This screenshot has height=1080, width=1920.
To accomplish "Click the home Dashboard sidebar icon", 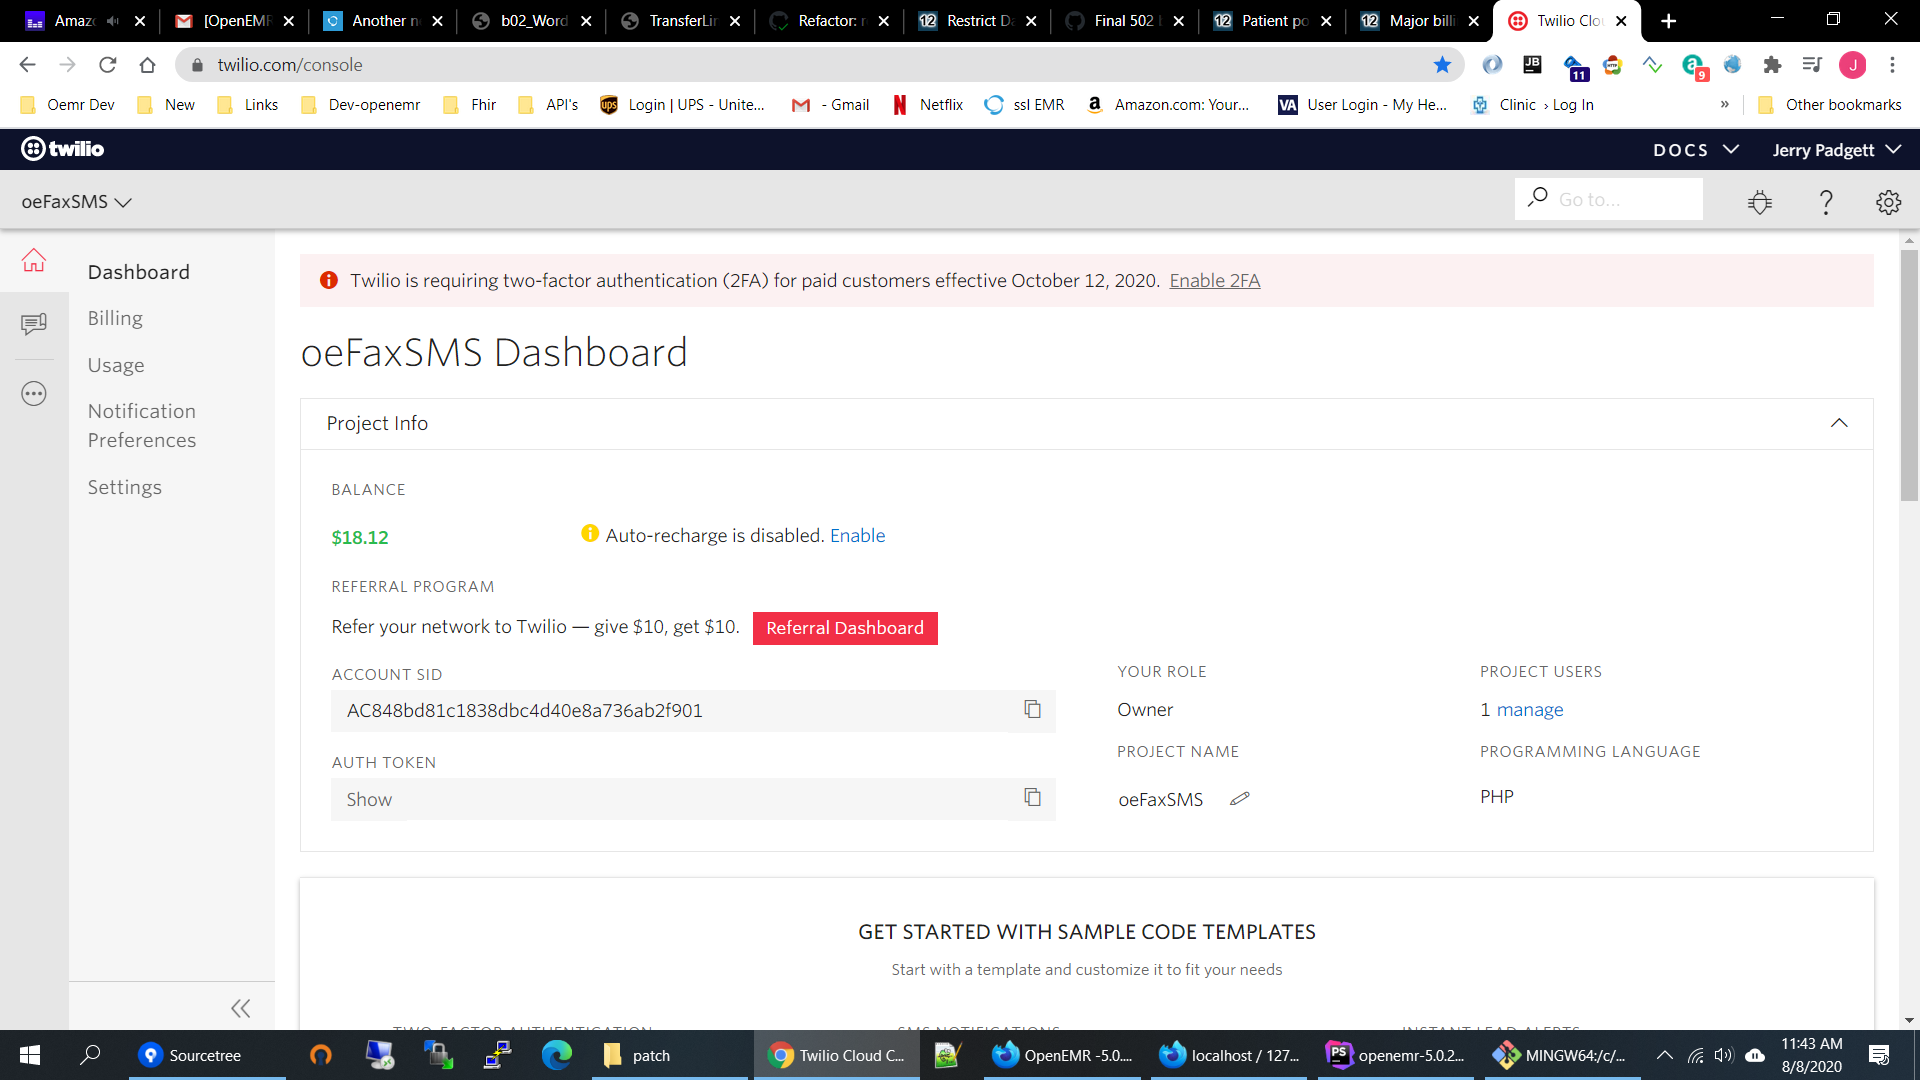I will click(x=34, y=261).
